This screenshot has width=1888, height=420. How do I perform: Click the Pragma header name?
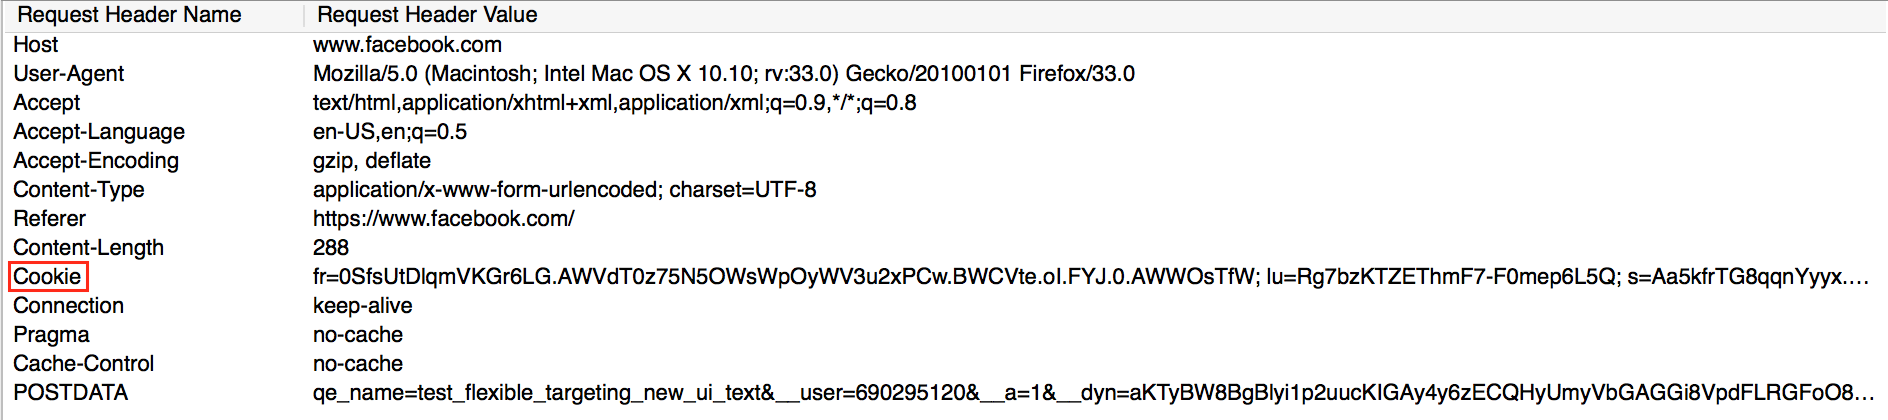pyautogui.click(x=52, y=335)
